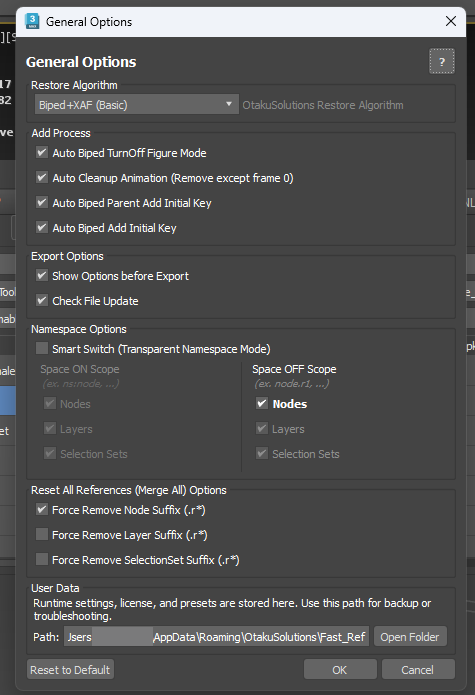The image size is (475, 695).
Task: Enable Force Remove Layer Suffix
Action: (x=42, y=534)
